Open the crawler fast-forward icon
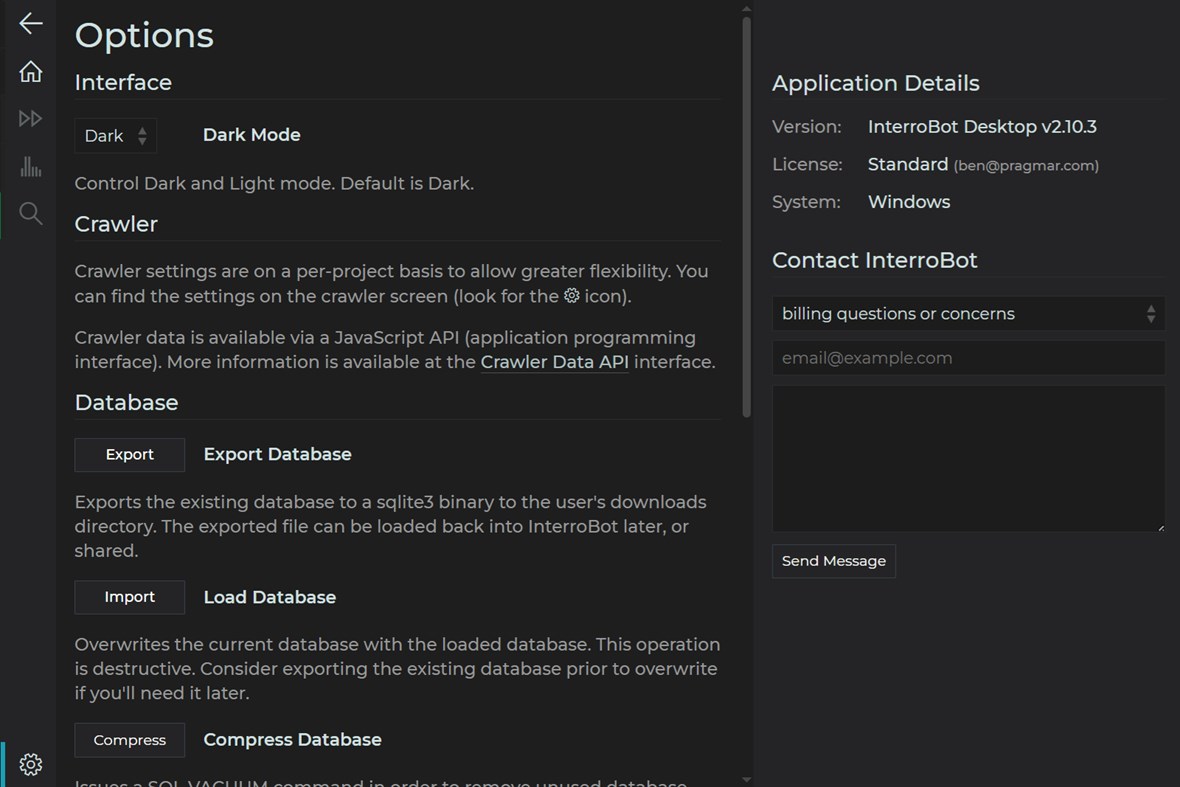Viewport: 1180px width, 787px height. click(31, 119)
